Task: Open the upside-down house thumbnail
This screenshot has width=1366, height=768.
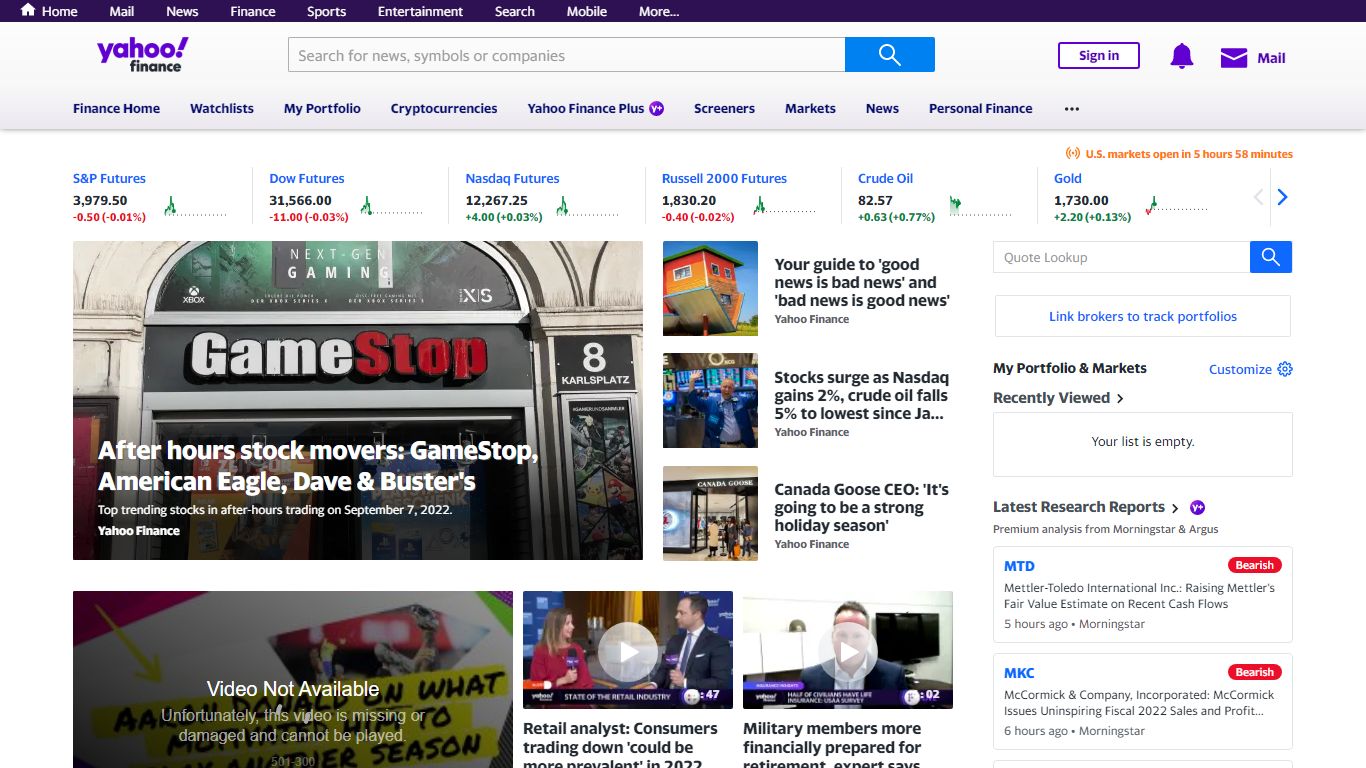Action: click(x=710, y=288)
